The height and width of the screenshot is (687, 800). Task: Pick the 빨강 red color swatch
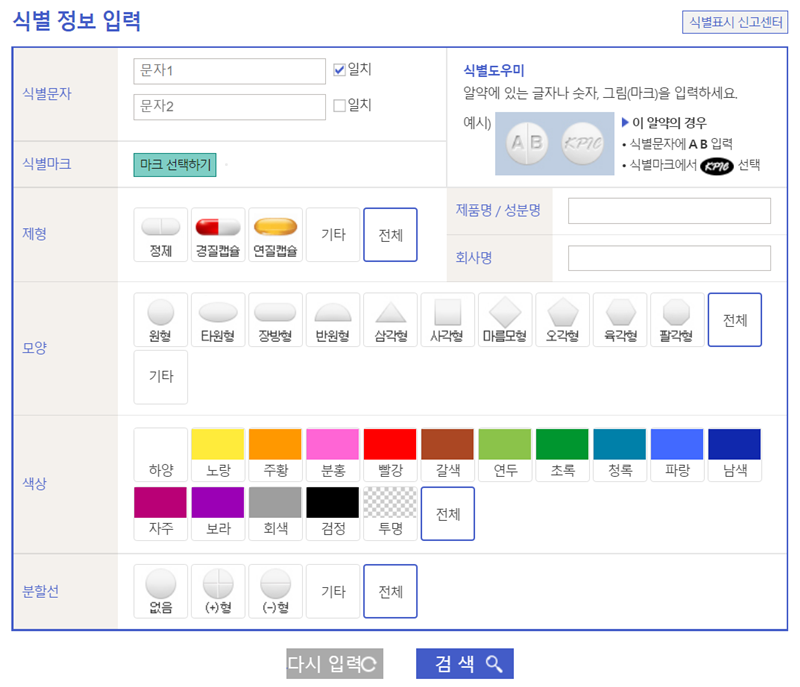[x=390, y=455]
